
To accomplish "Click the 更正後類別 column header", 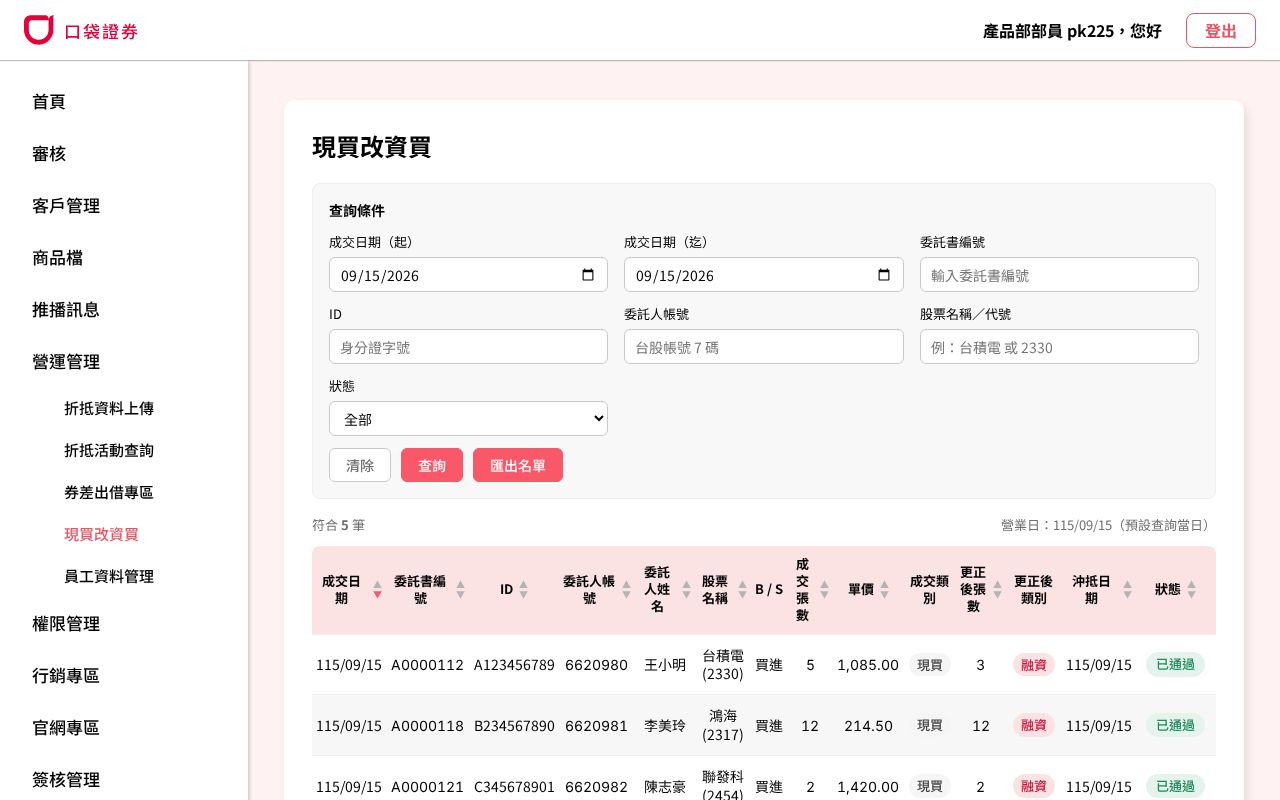I will (1033, 589).
